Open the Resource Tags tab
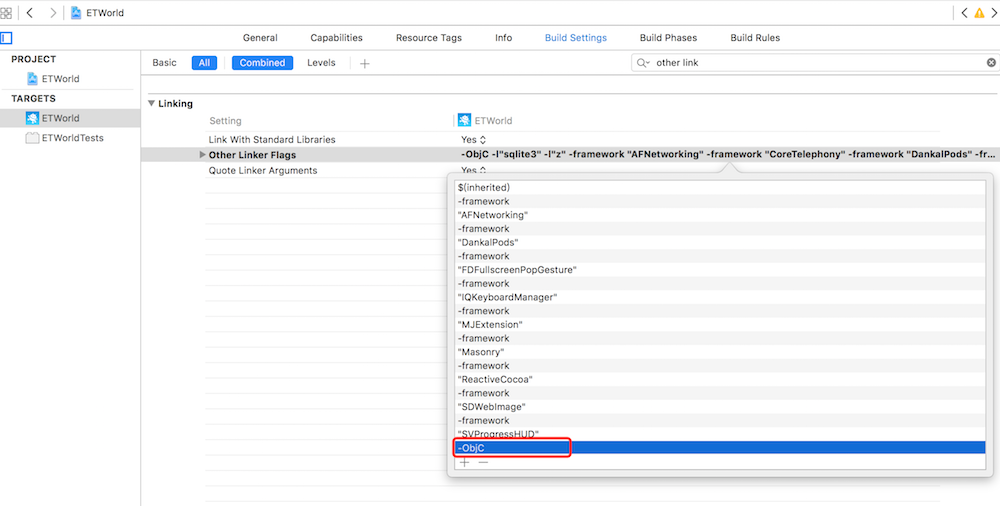The height and width of the screenshot is (506, 1000). (x=429, y=38)
